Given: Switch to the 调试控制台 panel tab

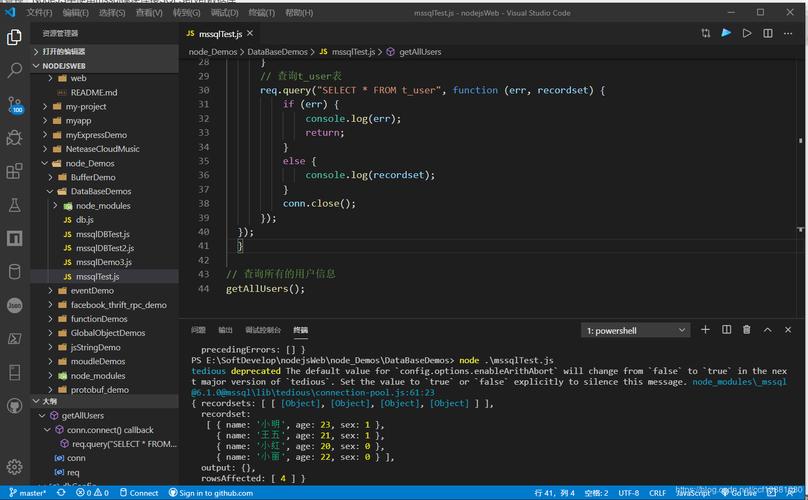Looking at the screenshot, I should [263, 330].
